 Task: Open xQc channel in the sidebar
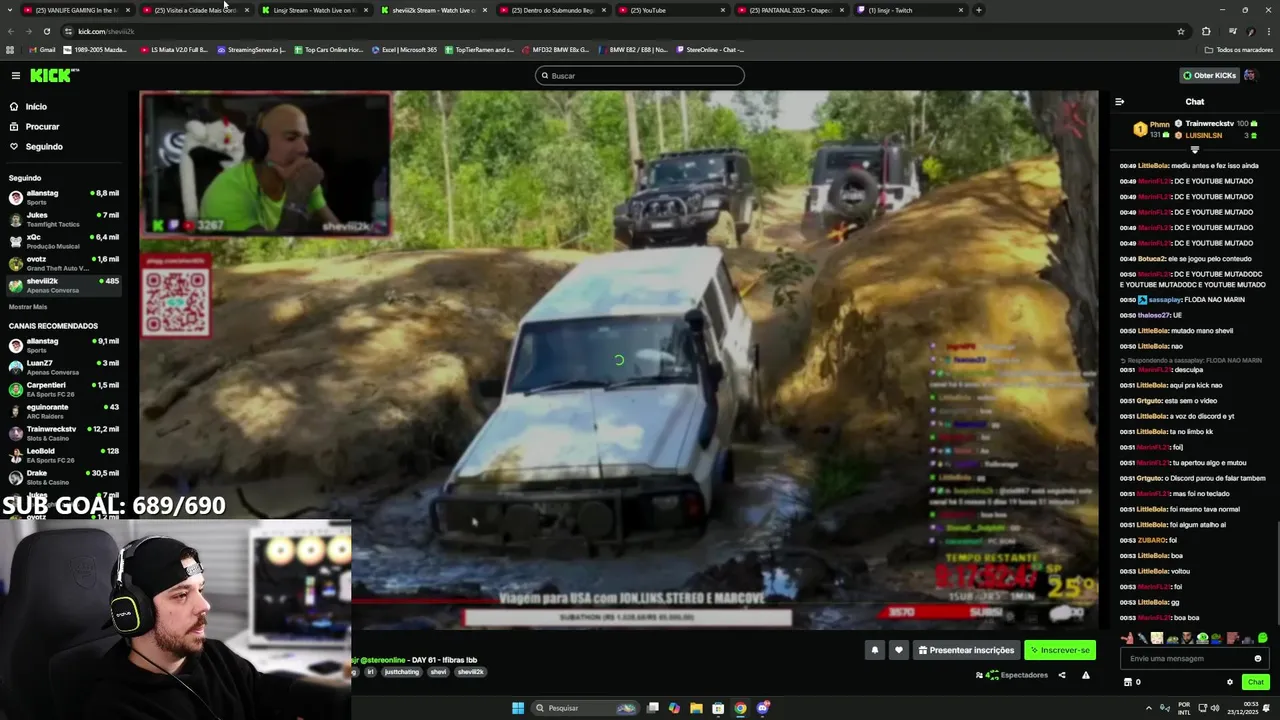[64, 241]
